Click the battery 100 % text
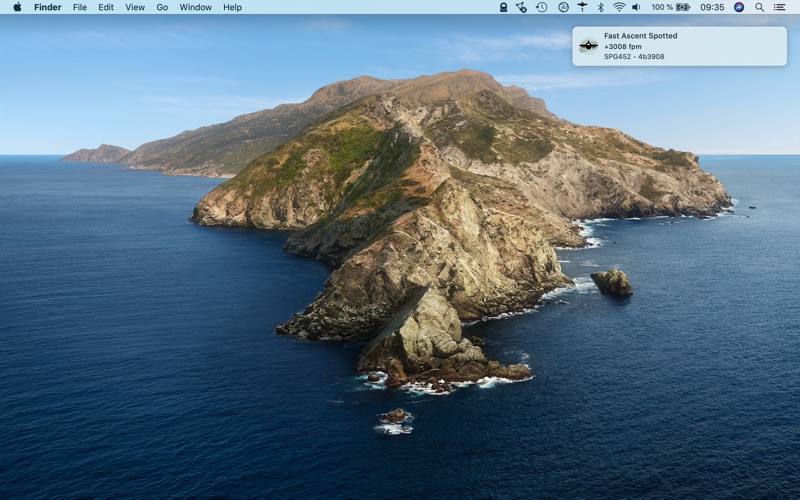800x500 pixels. 662,7
